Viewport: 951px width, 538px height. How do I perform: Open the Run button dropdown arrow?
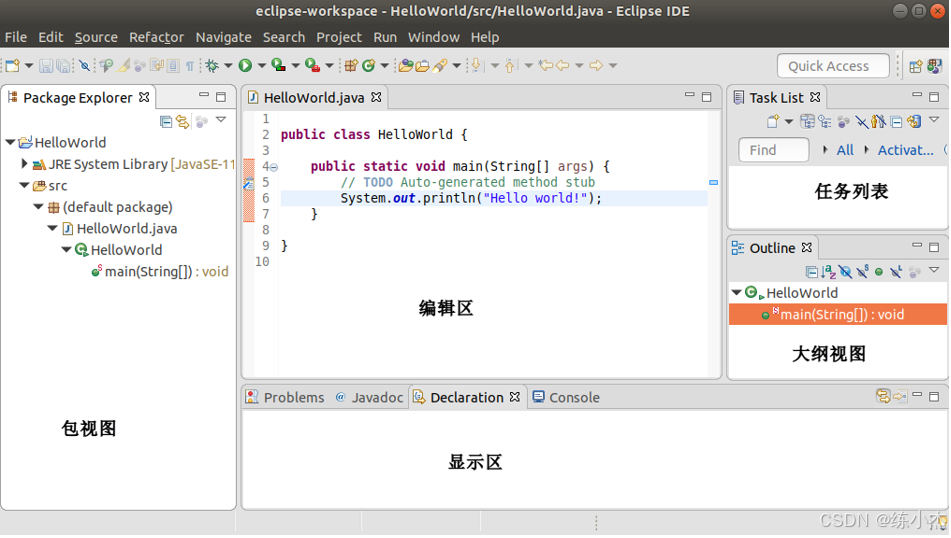[x=262, y=66]
